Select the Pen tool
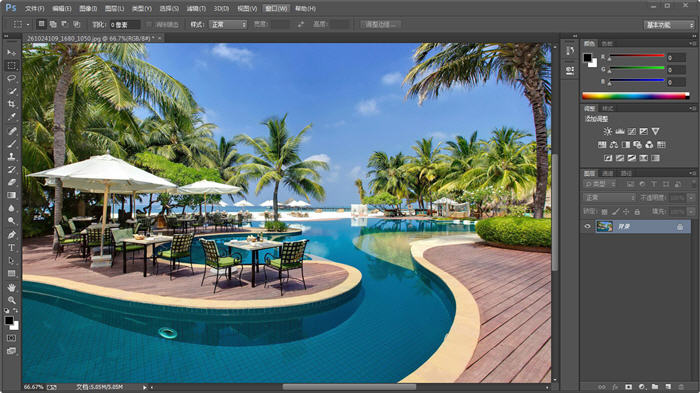Image resolution: width=700 pixels, height=393 pixels. point(12,234)
